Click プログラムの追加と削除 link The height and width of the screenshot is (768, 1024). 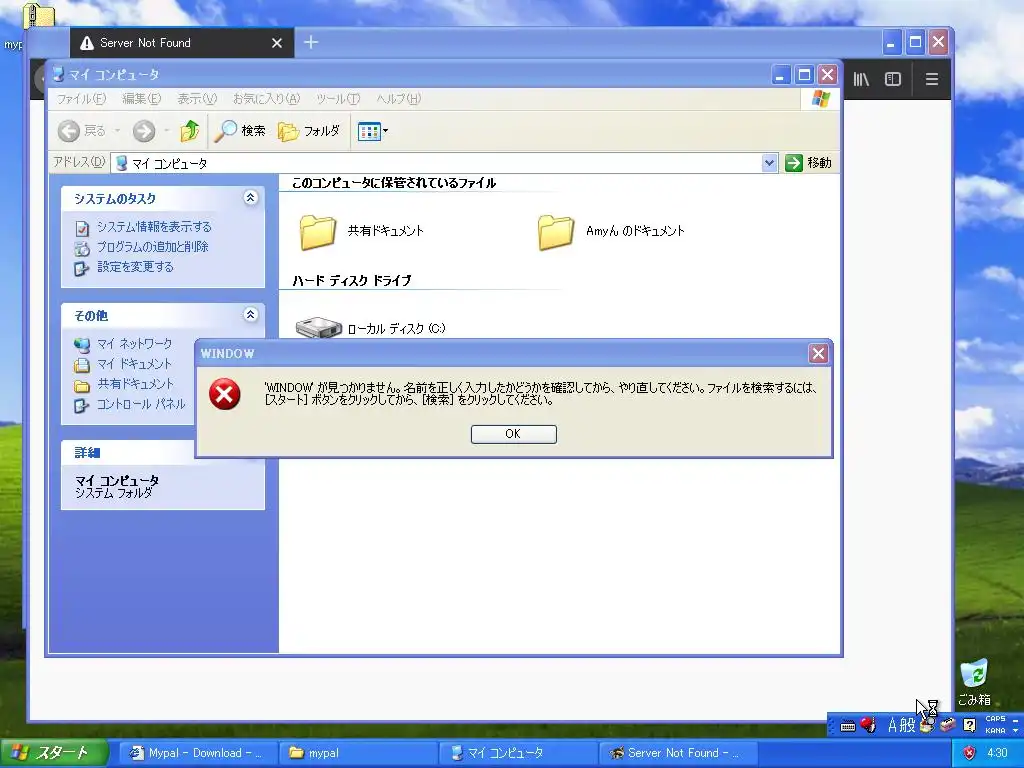[x=153, y=247]
